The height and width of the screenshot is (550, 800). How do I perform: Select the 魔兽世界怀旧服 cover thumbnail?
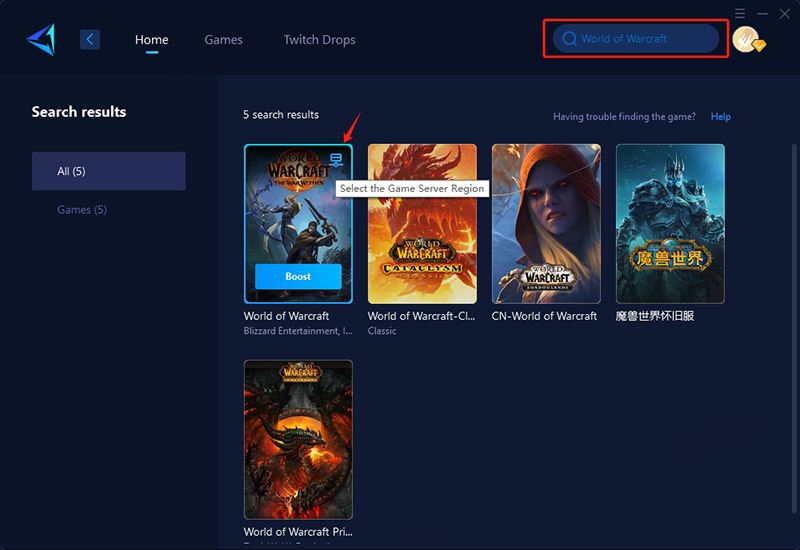tap(670, 223)
